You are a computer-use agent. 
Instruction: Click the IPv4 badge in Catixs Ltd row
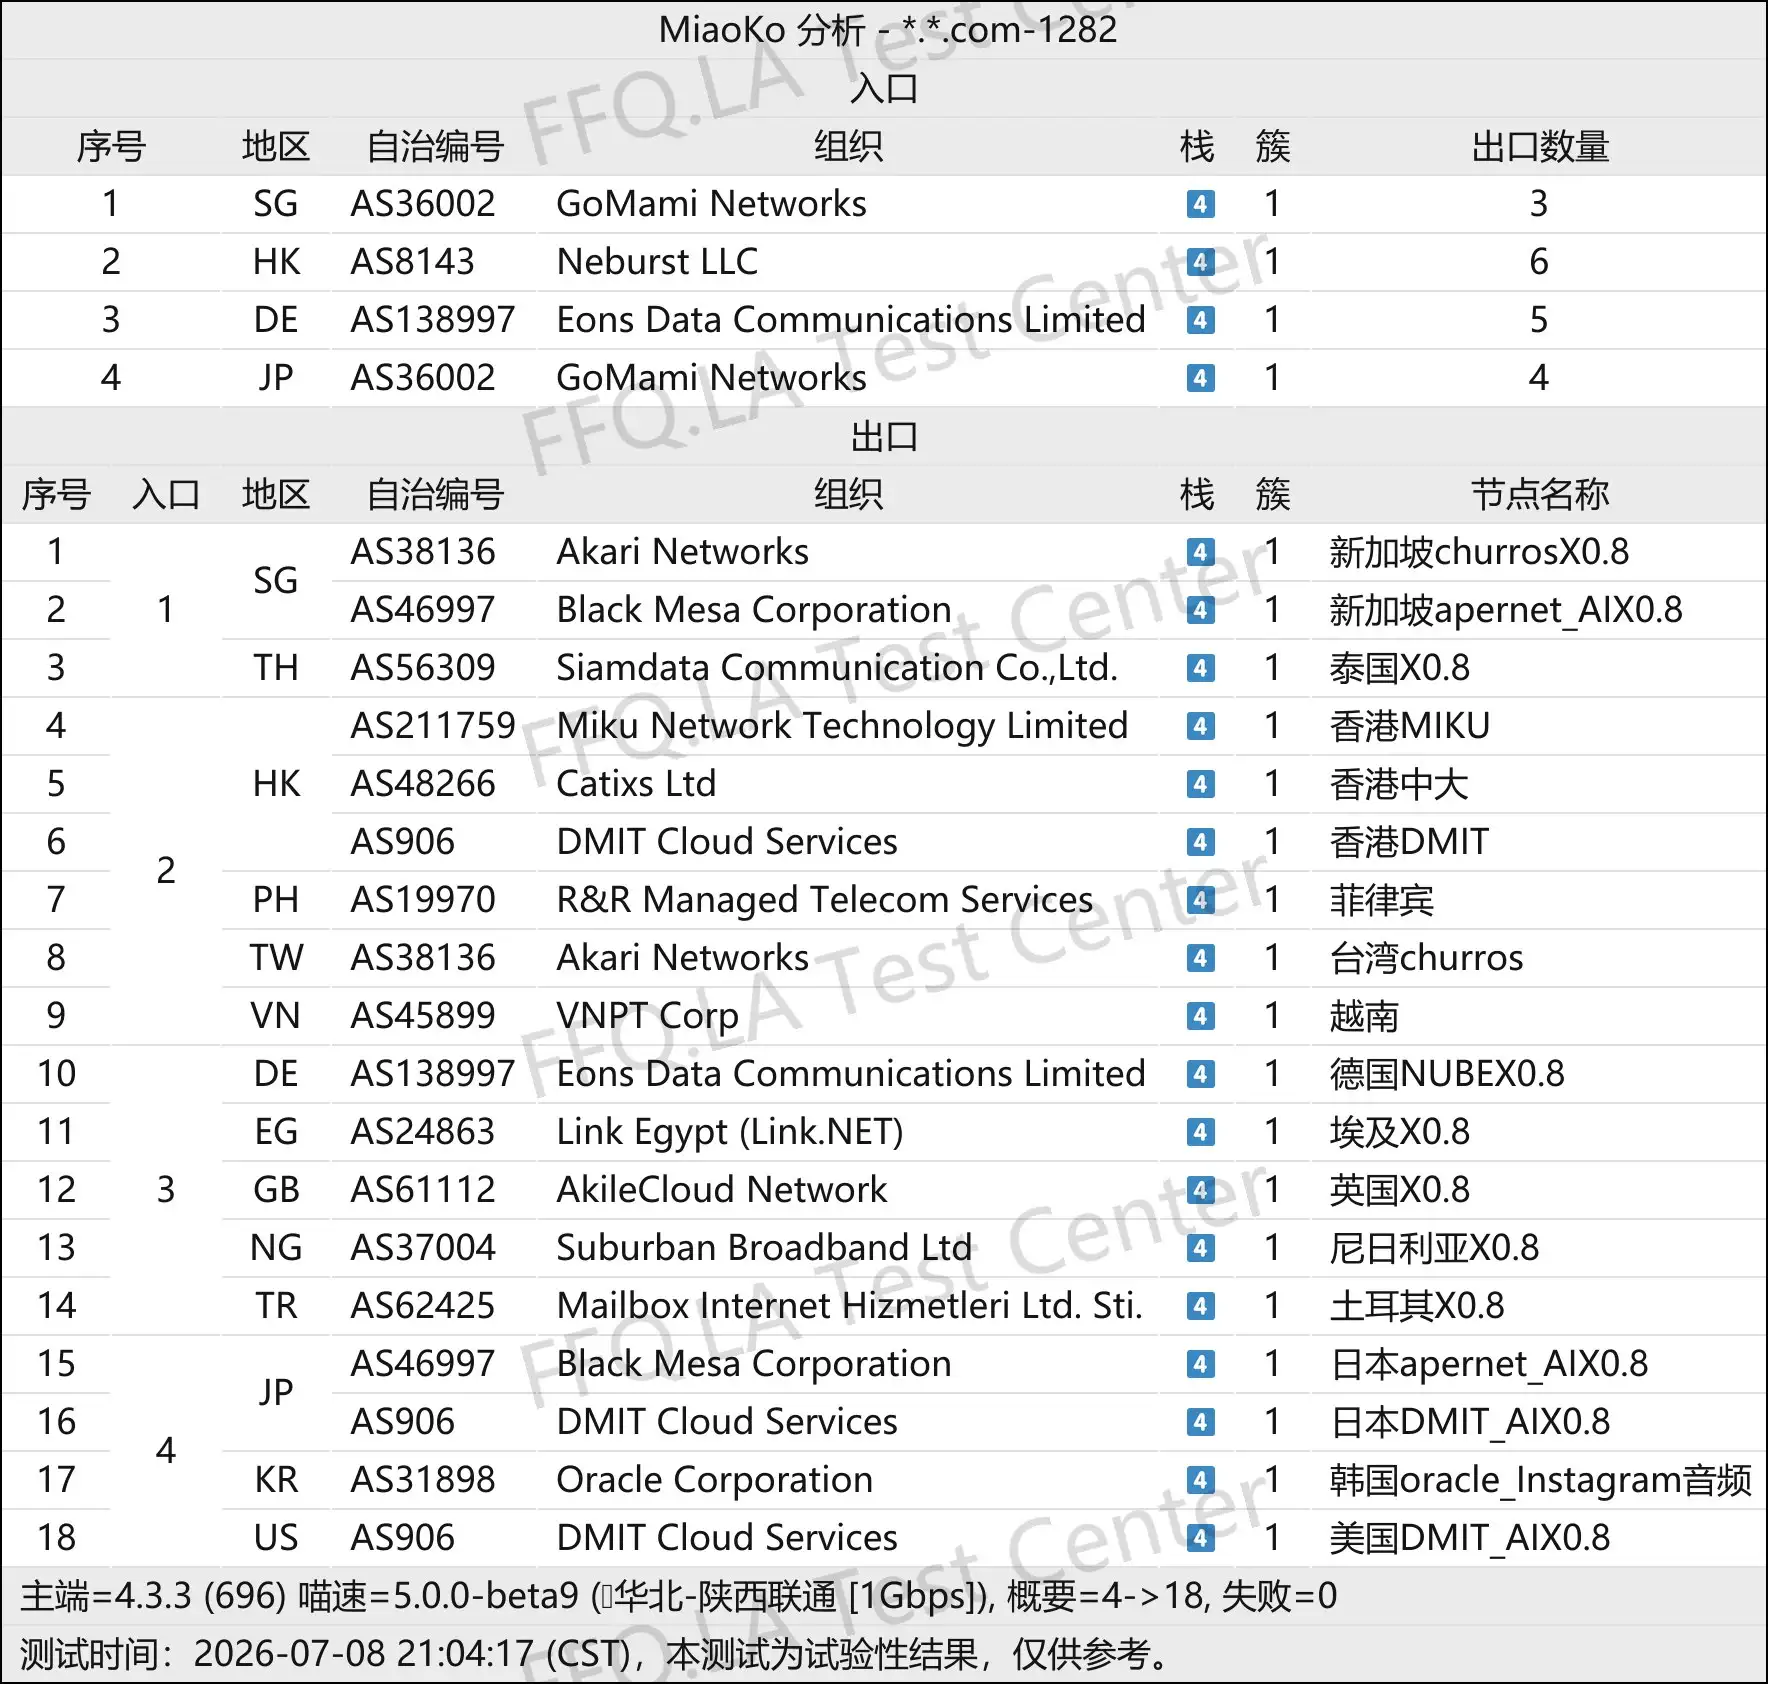[1200, 784]
